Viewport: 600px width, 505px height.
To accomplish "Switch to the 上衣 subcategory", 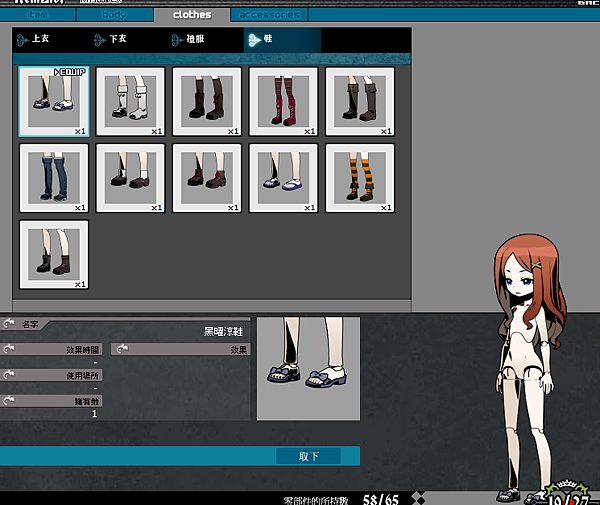I will click(x=40, y=40).
